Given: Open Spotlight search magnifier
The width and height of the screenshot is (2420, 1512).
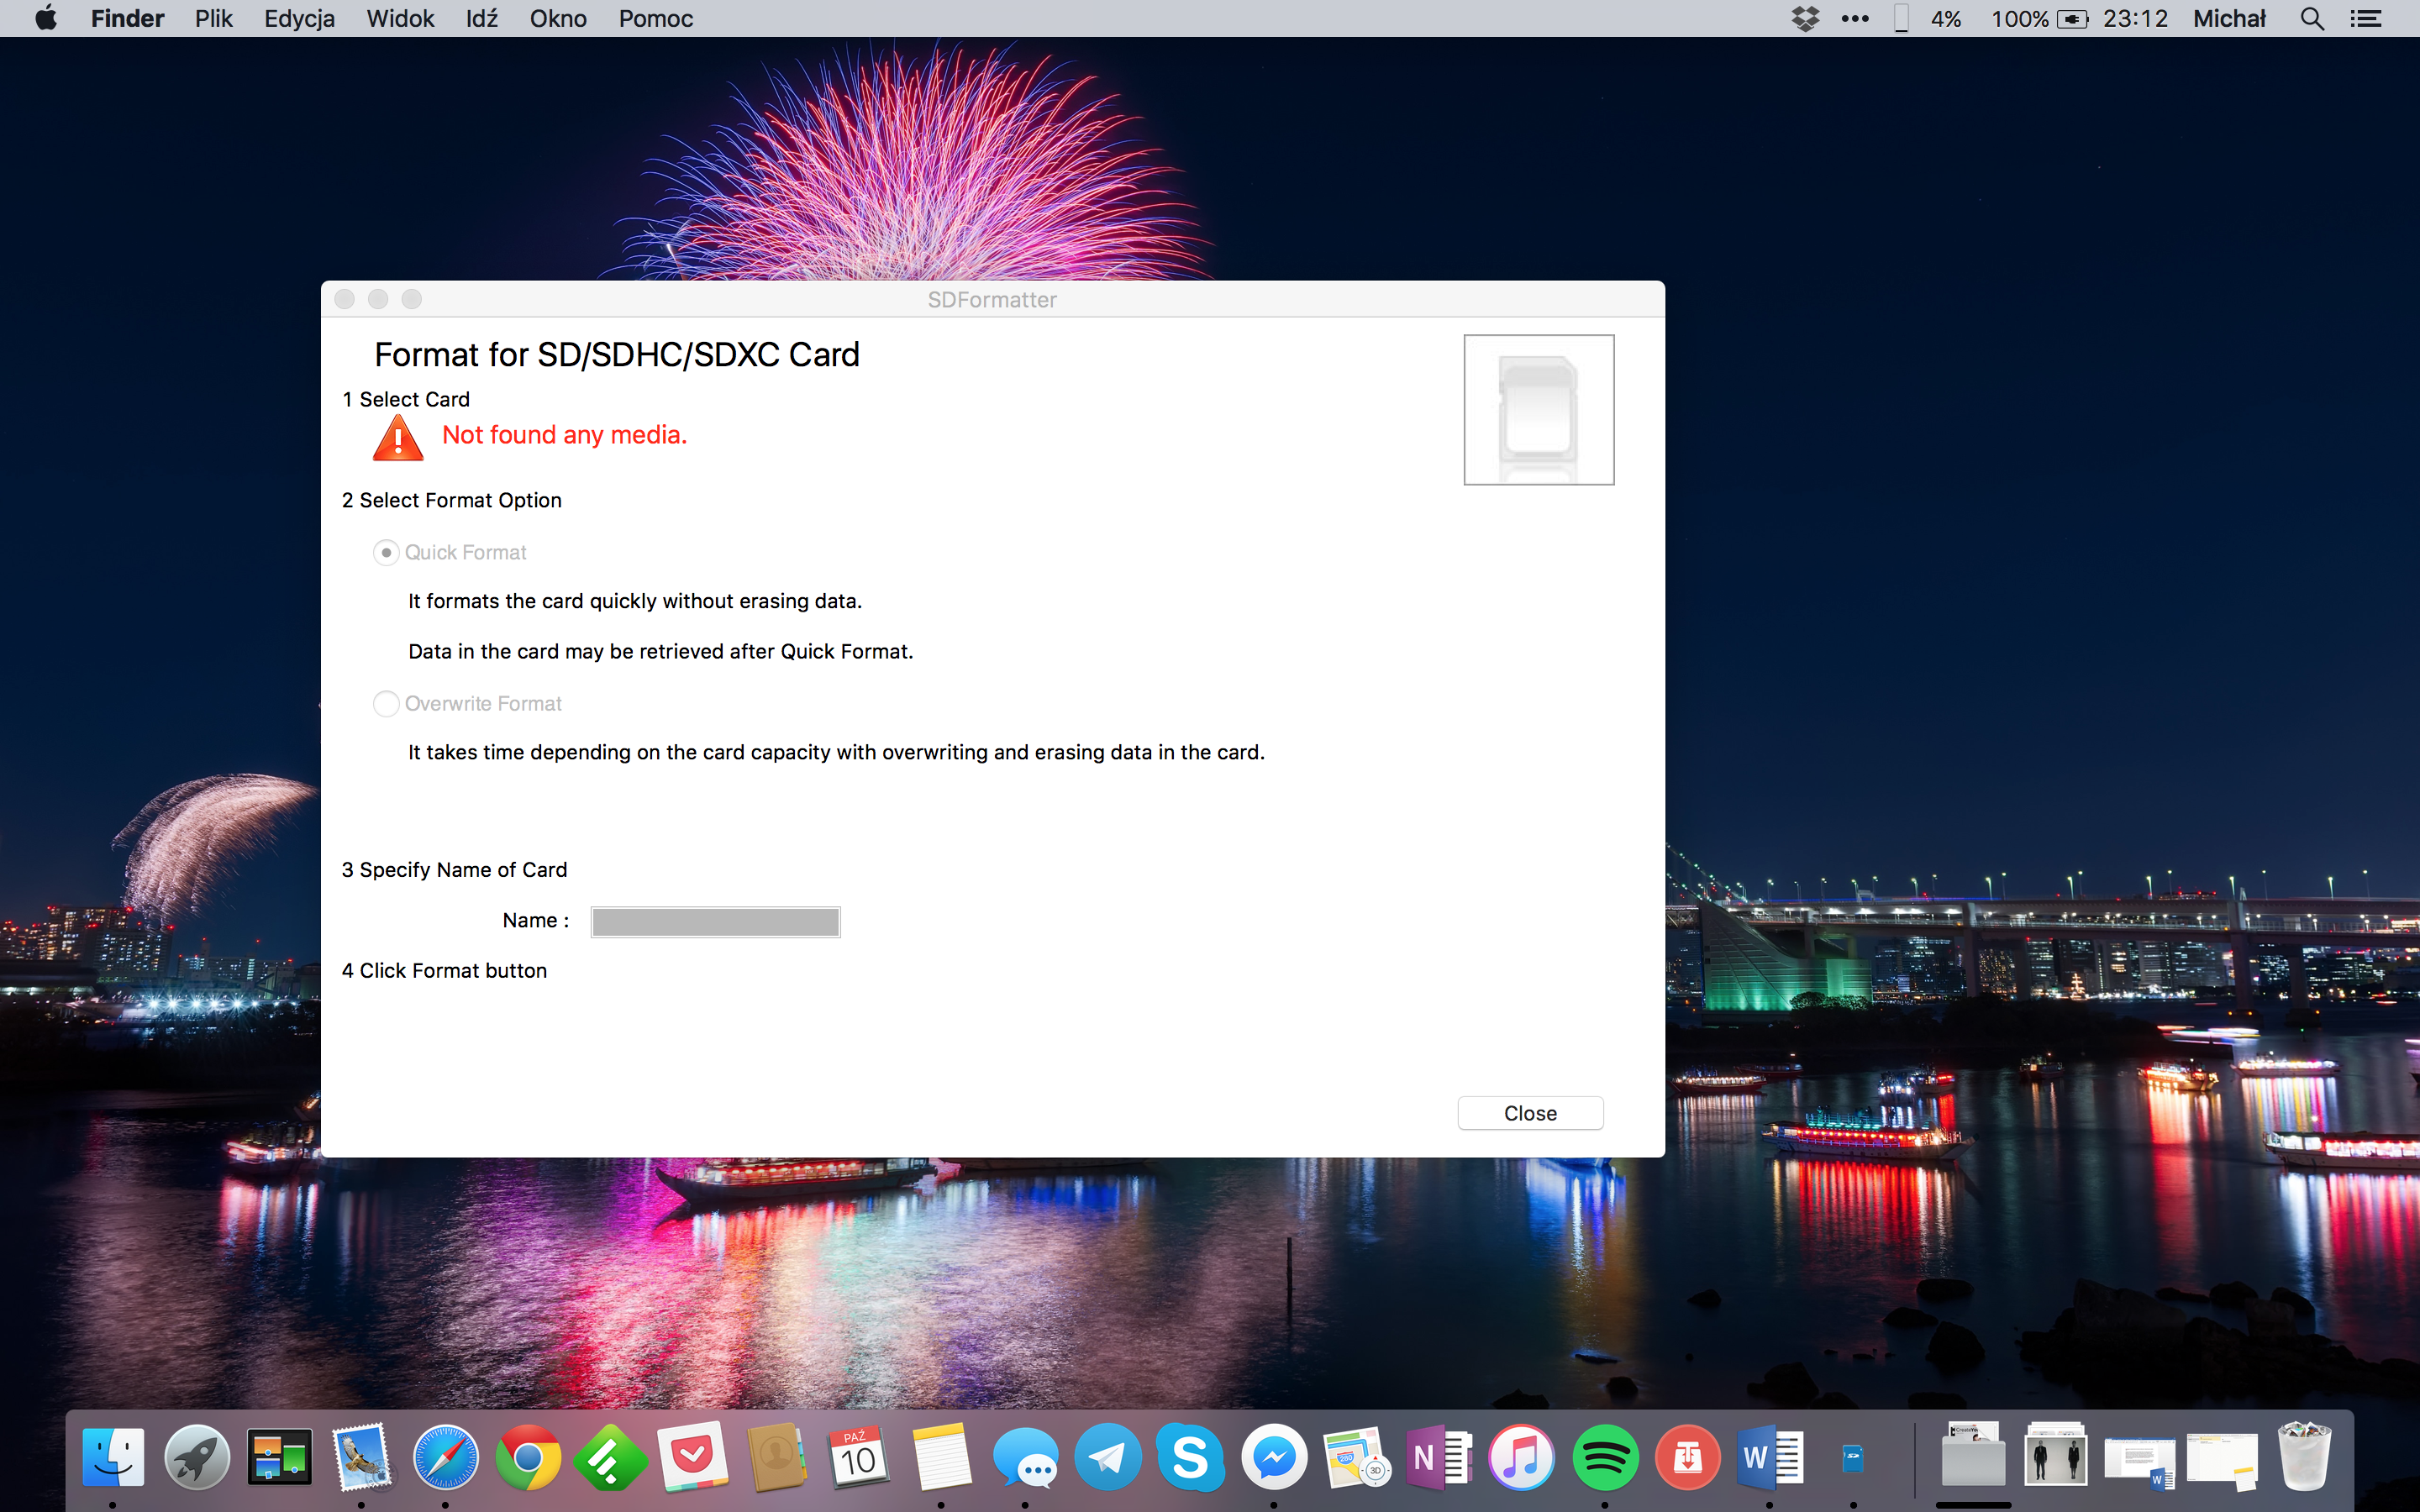Looking at the screenshot, I should pos(2312,18).
